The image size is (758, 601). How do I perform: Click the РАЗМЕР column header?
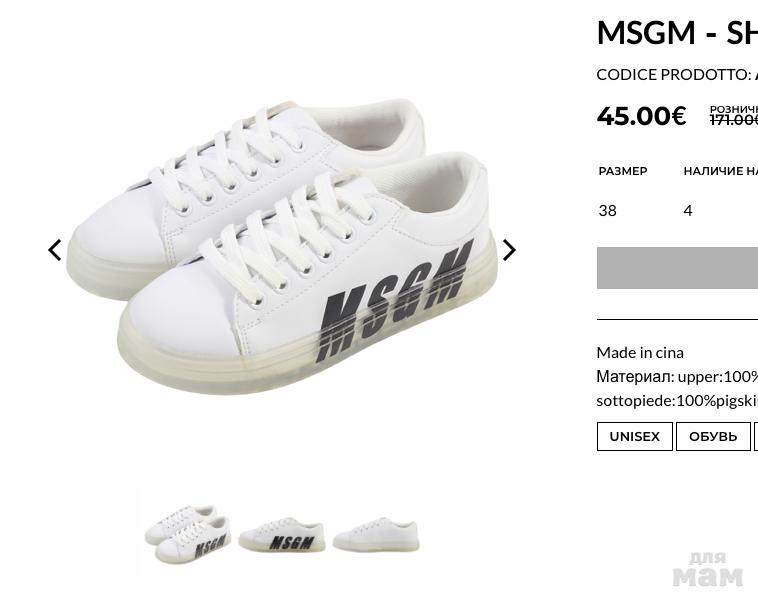coord(622,171)
